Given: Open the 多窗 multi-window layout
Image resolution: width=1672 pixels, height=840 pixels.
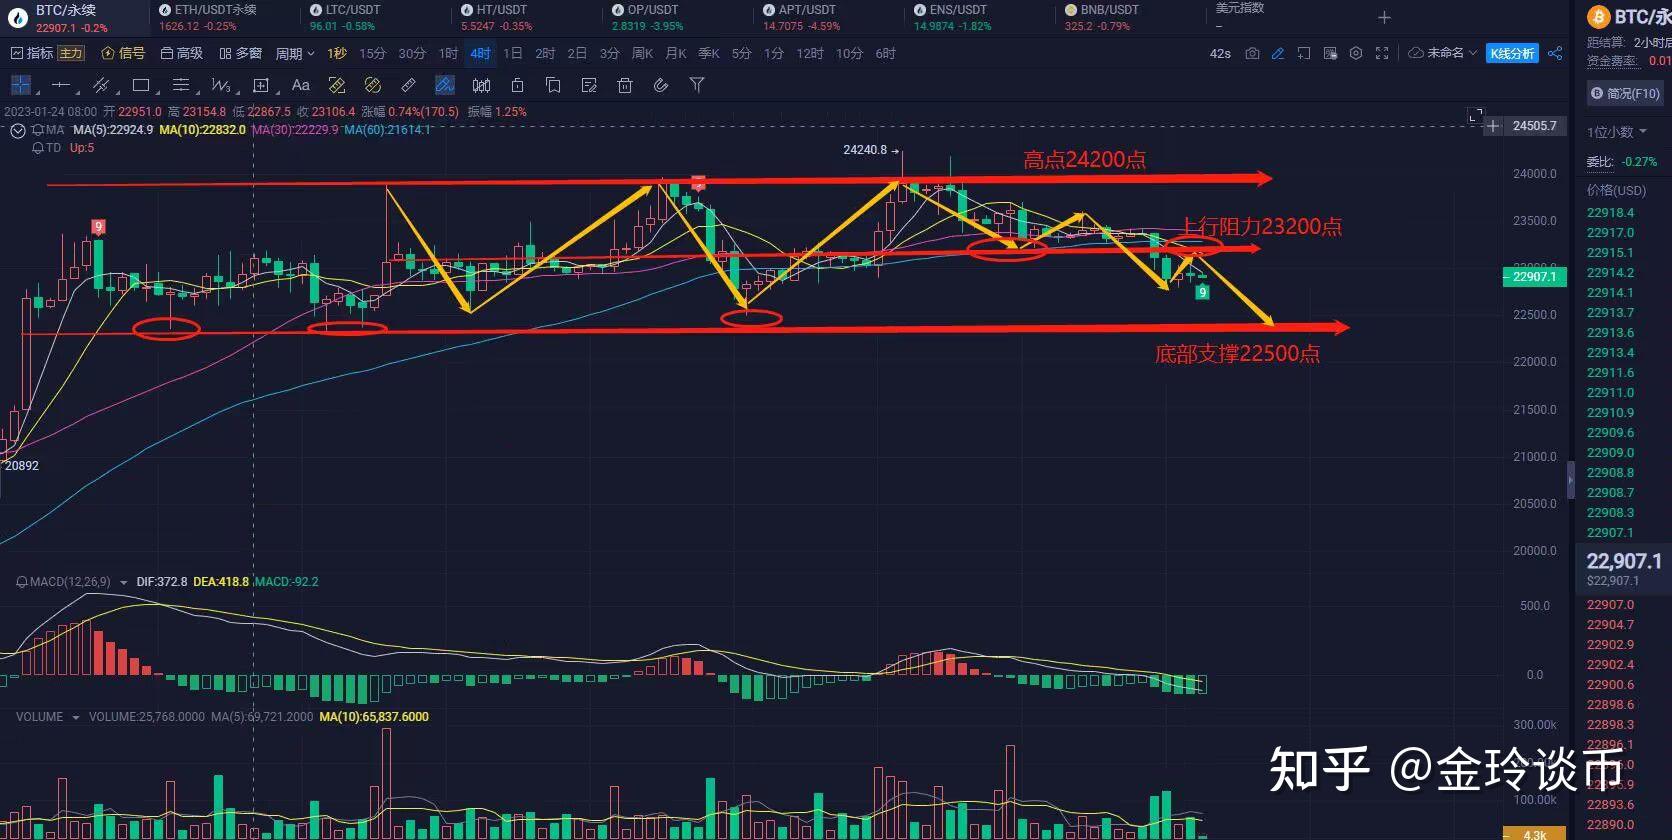Looking at the screenshot, I should point(240,53).
